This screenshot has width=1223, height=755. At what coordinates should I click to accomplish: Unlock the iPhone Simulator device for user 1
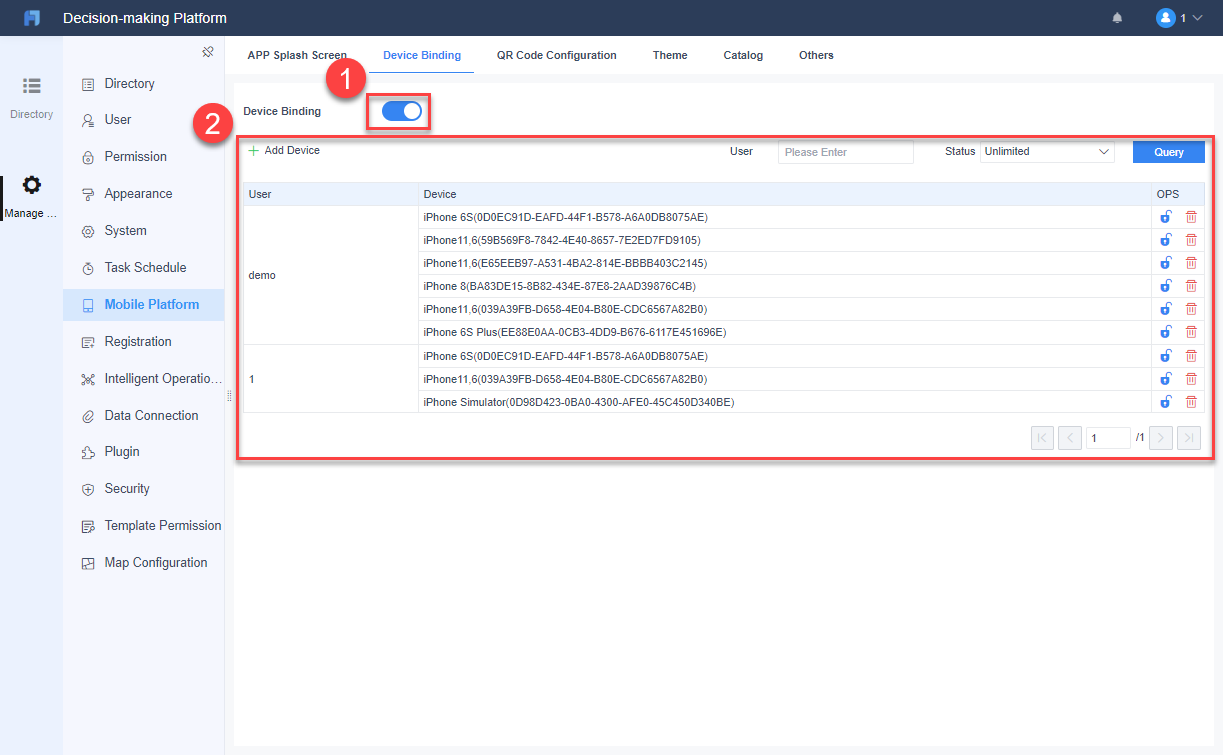(x=1165, y=401)
